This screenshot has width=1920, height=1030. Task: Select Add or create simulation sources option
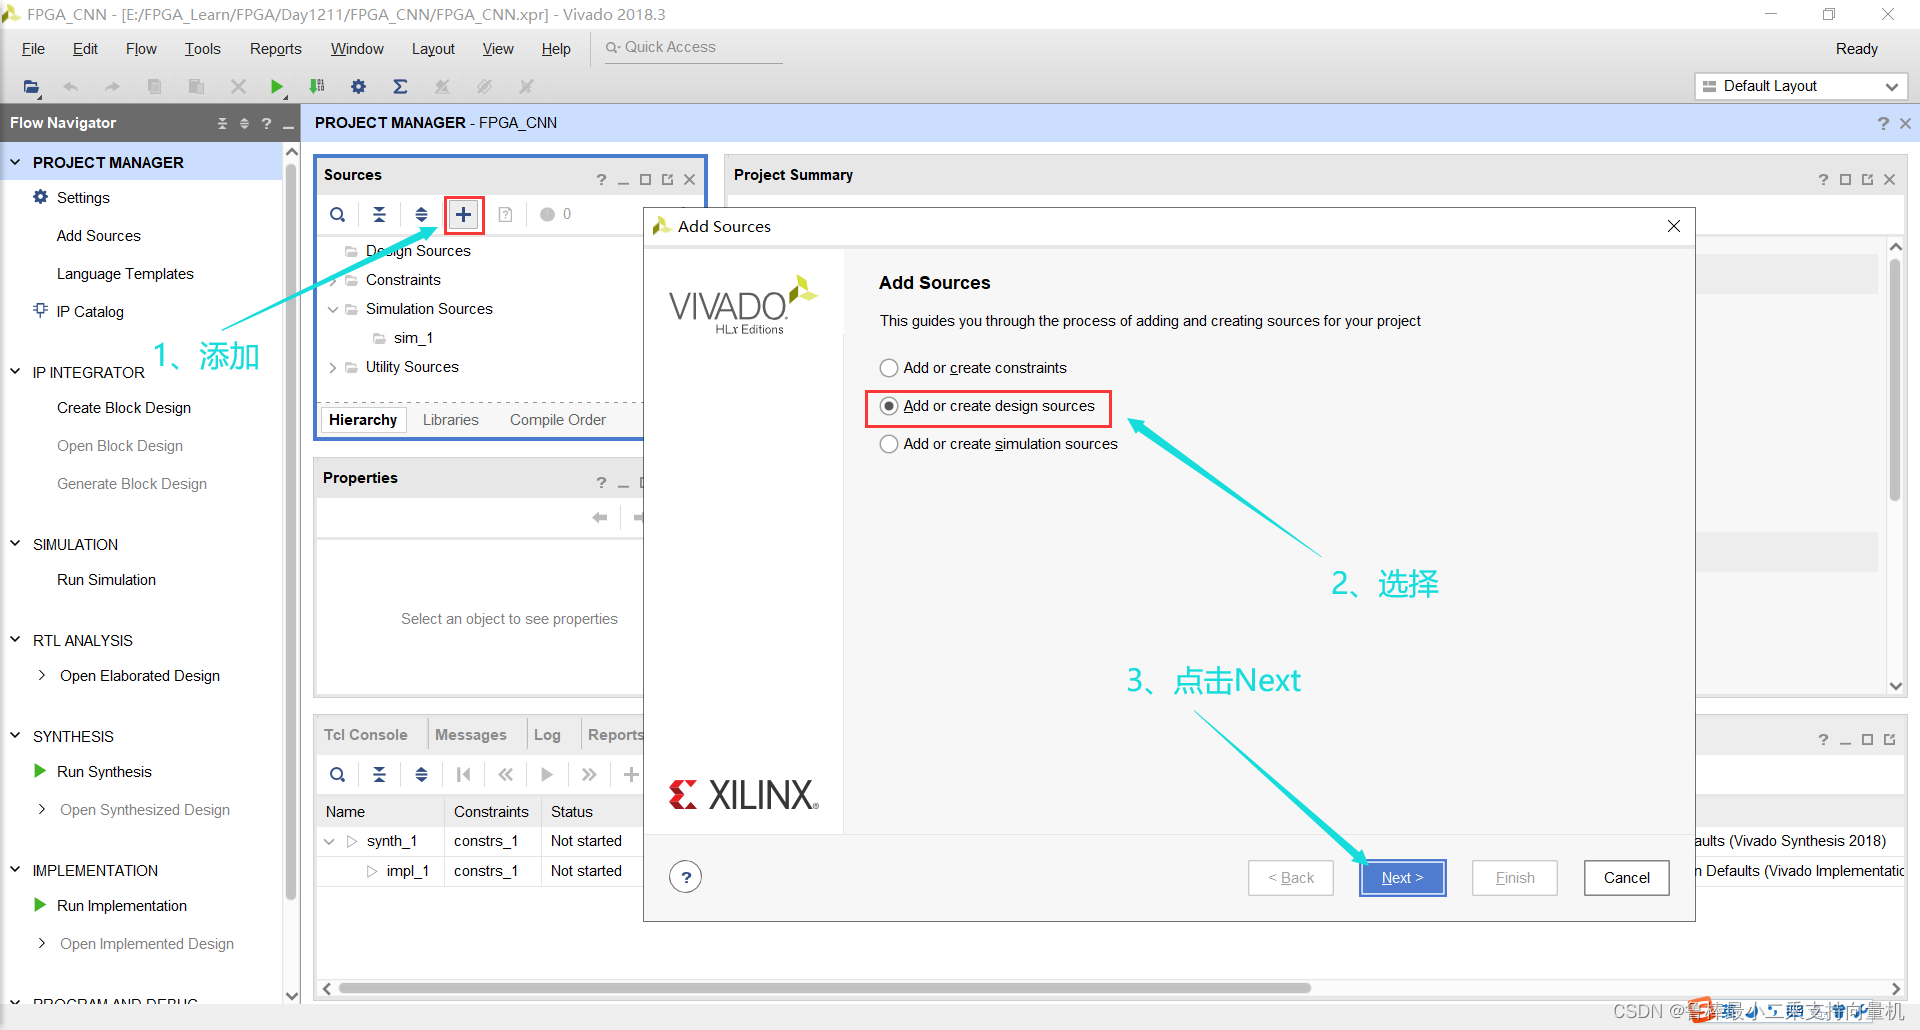click(998, 444)
